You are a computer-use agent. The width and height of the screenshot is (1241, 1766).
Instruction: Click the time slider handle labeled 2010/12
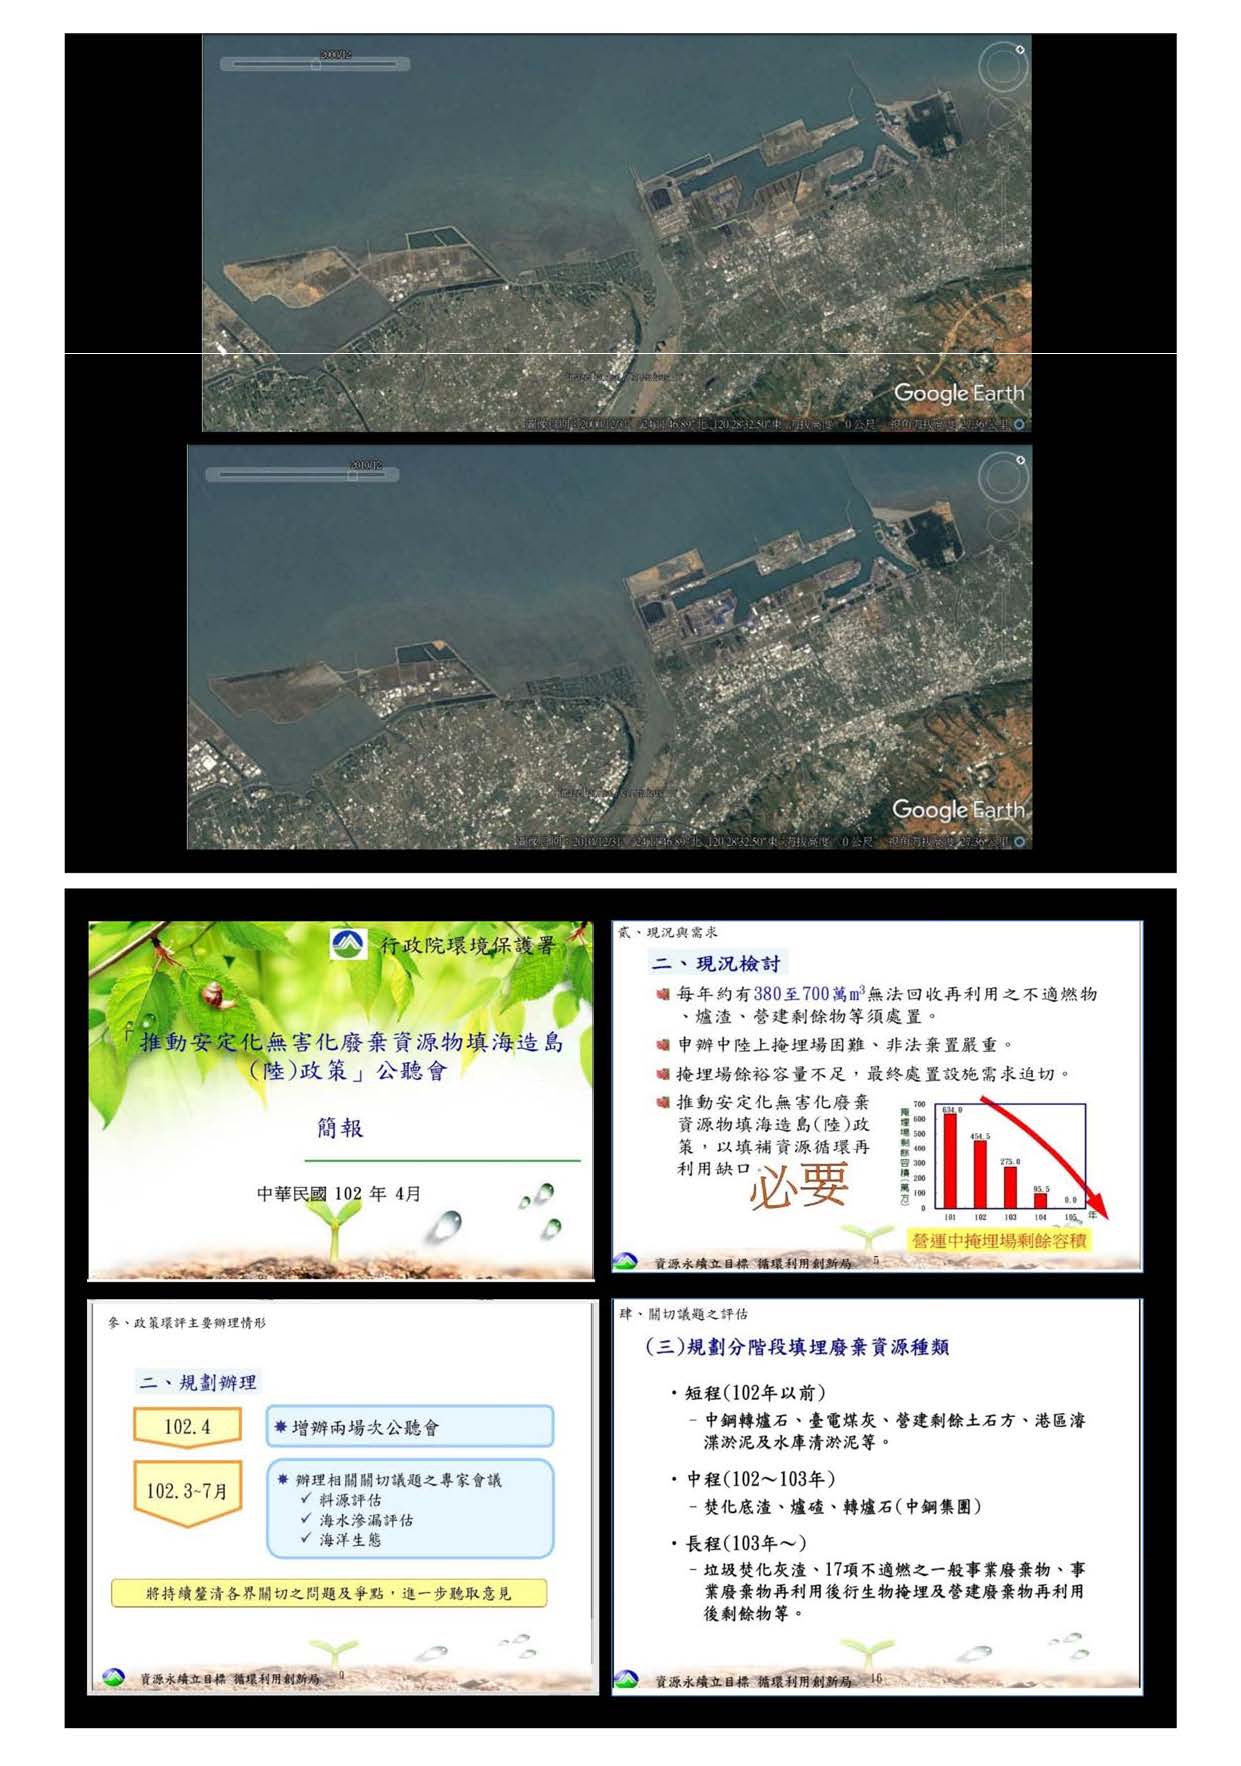click(x=353, y=476)
